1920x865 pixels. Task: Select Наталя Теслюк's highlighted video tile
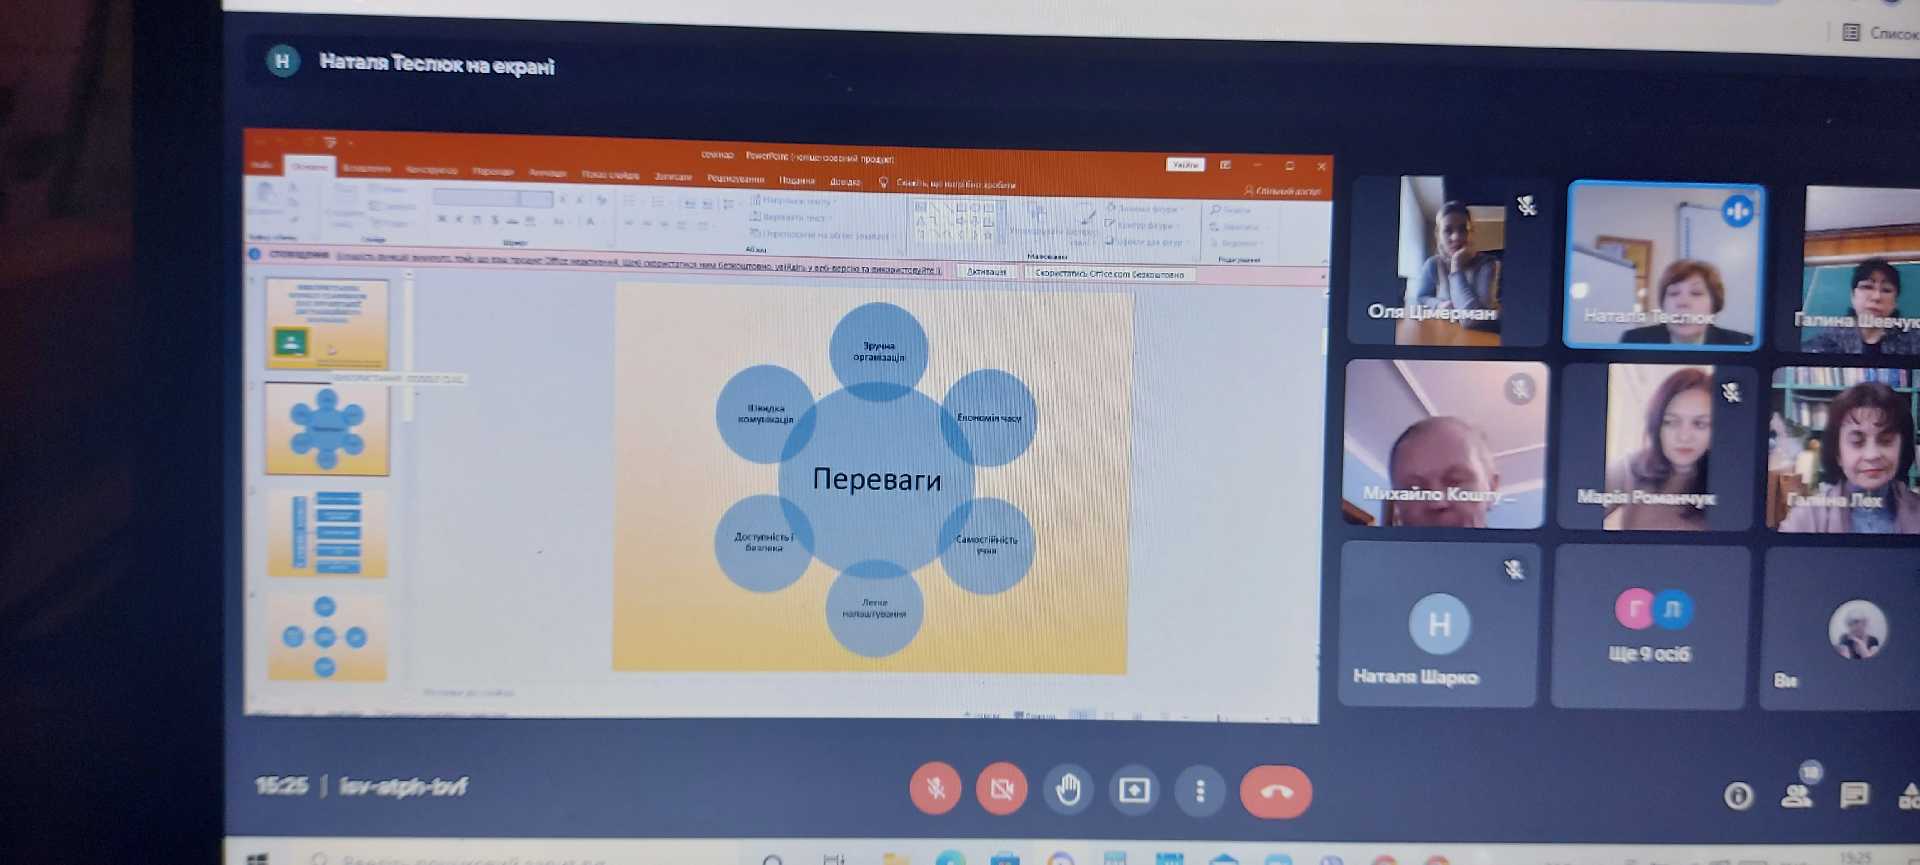(x=1663, y=266)
